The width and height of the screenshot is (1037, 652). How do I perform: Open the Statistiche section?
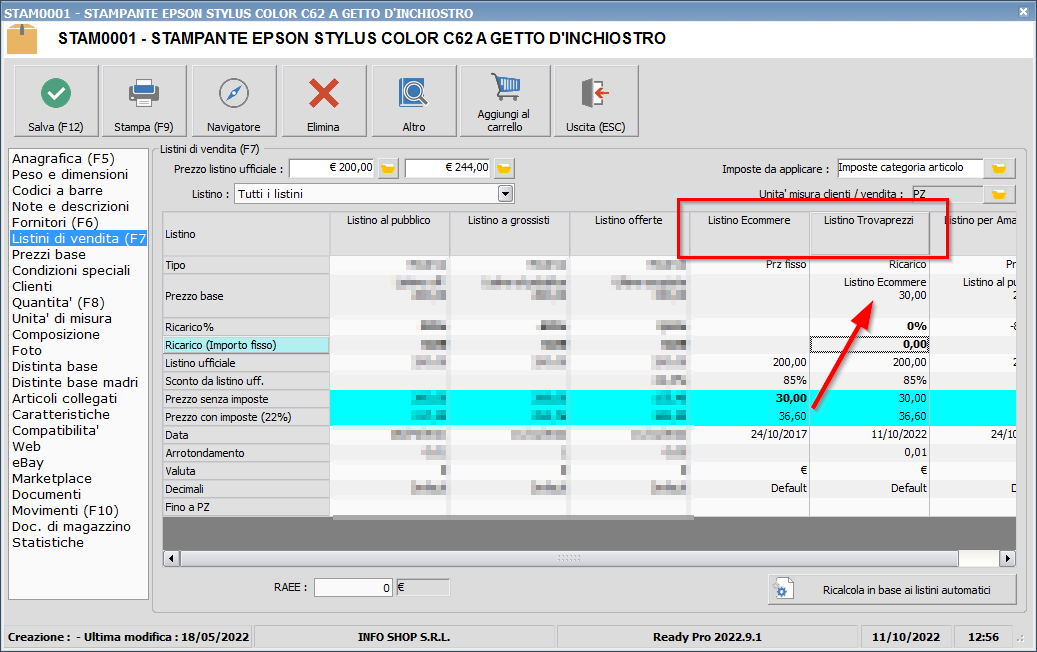pyautogui.click(x=48, y=543)
